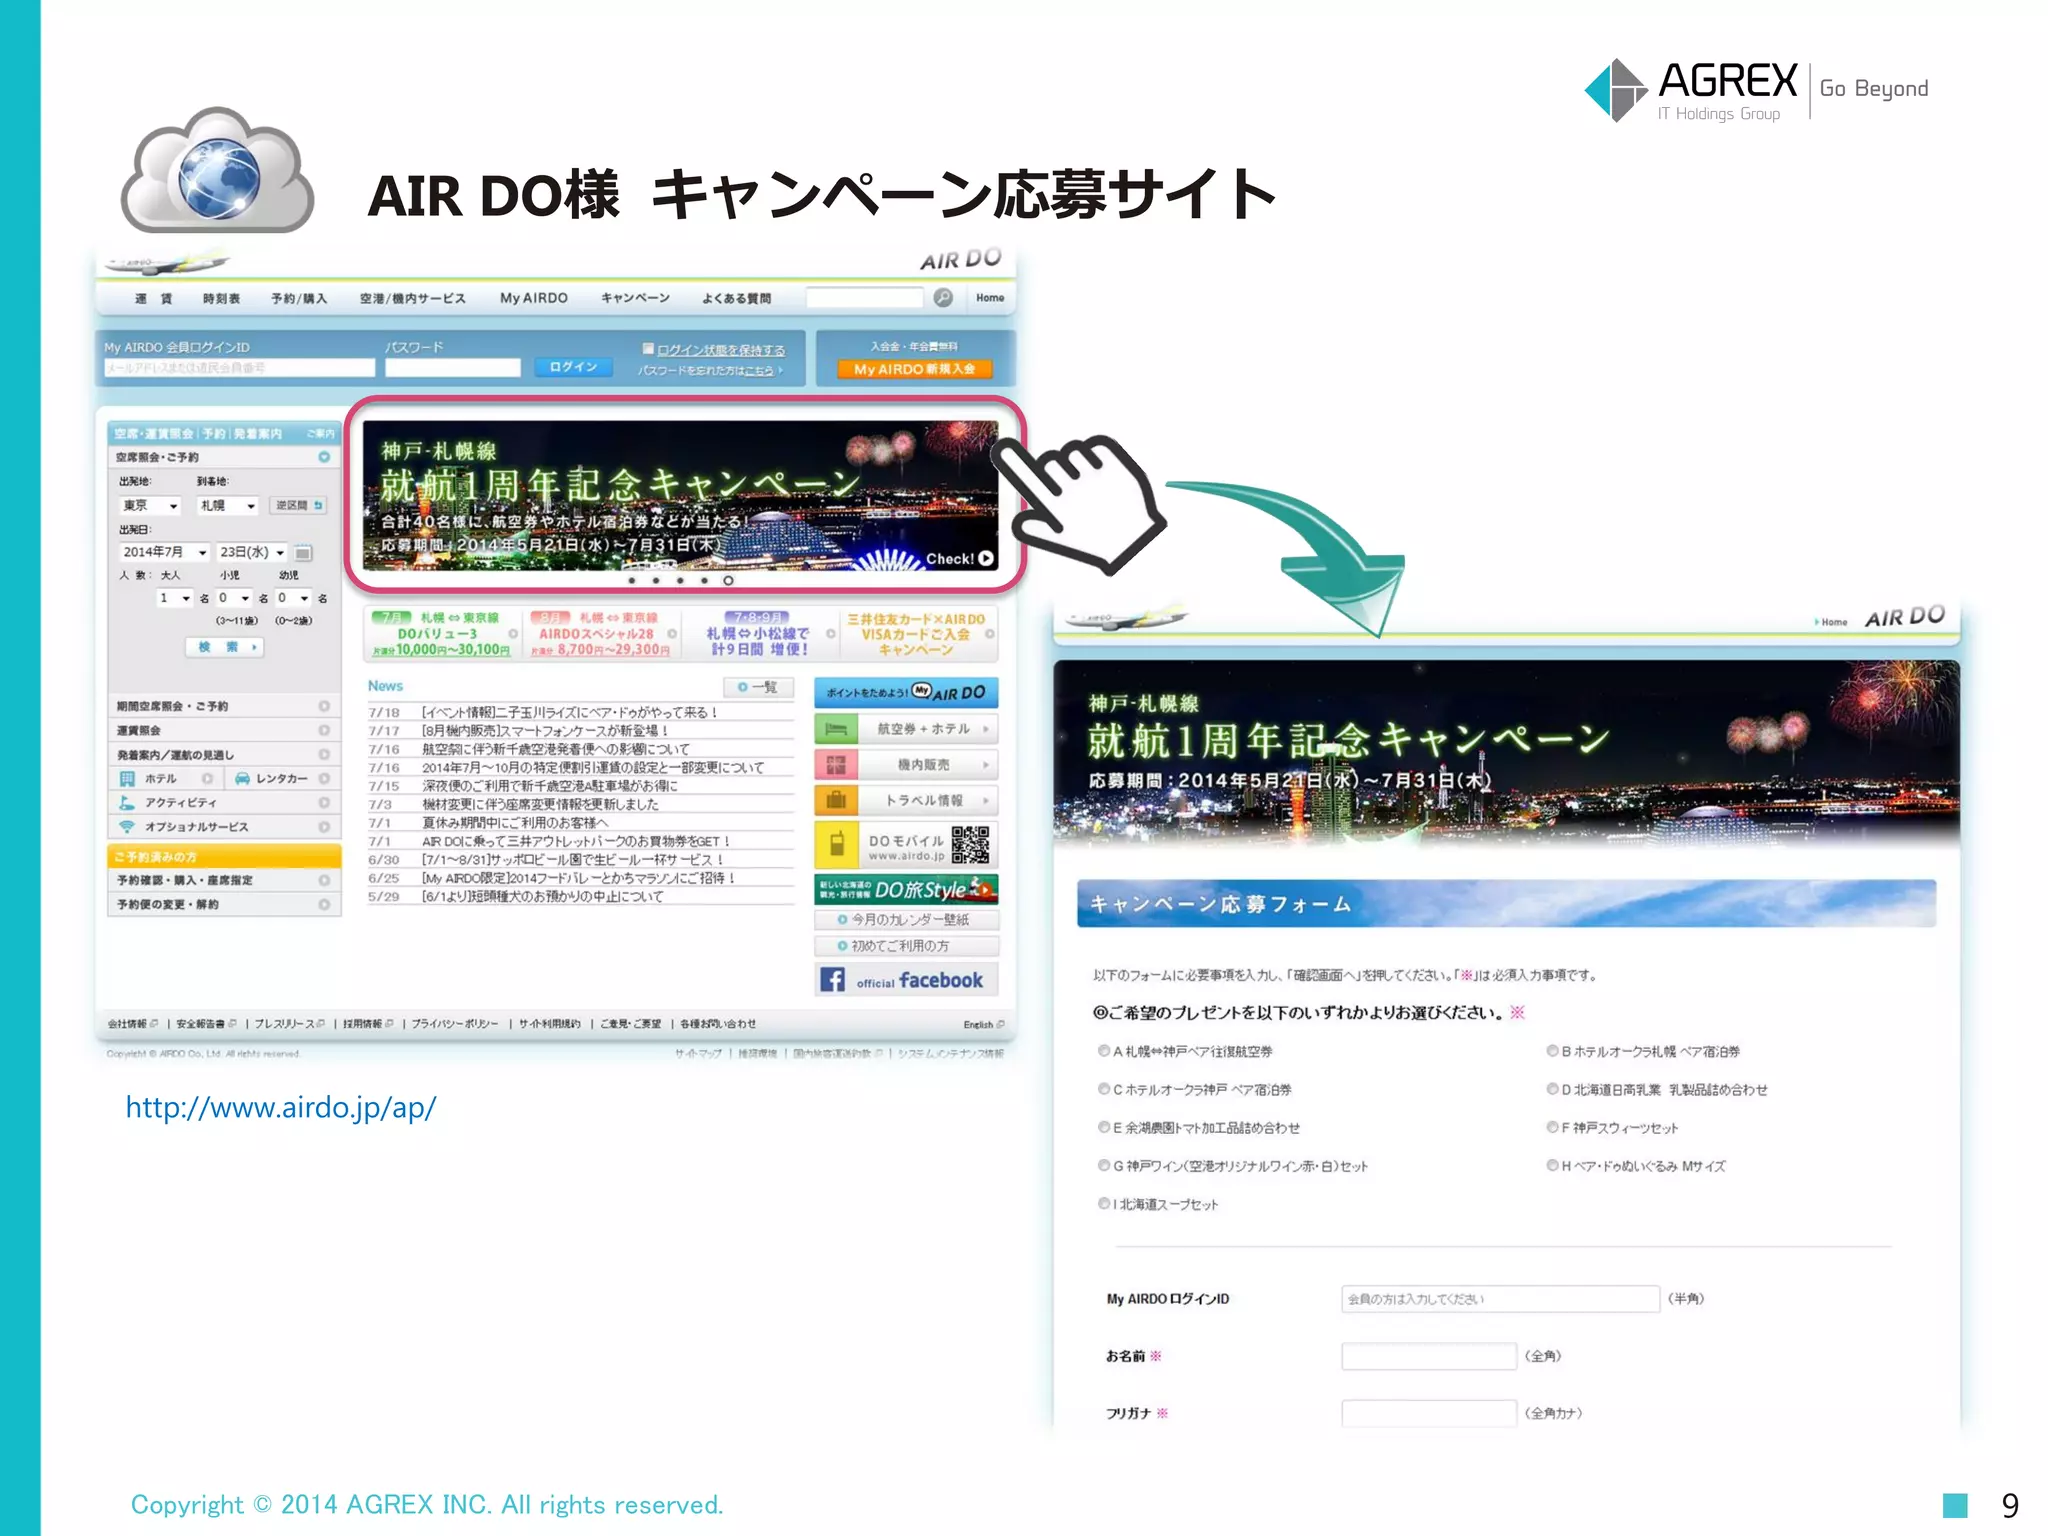Click the air ticket plus hotel bed icon
The width and height of the screenshot is (2048, 1536).
point(837,729)
